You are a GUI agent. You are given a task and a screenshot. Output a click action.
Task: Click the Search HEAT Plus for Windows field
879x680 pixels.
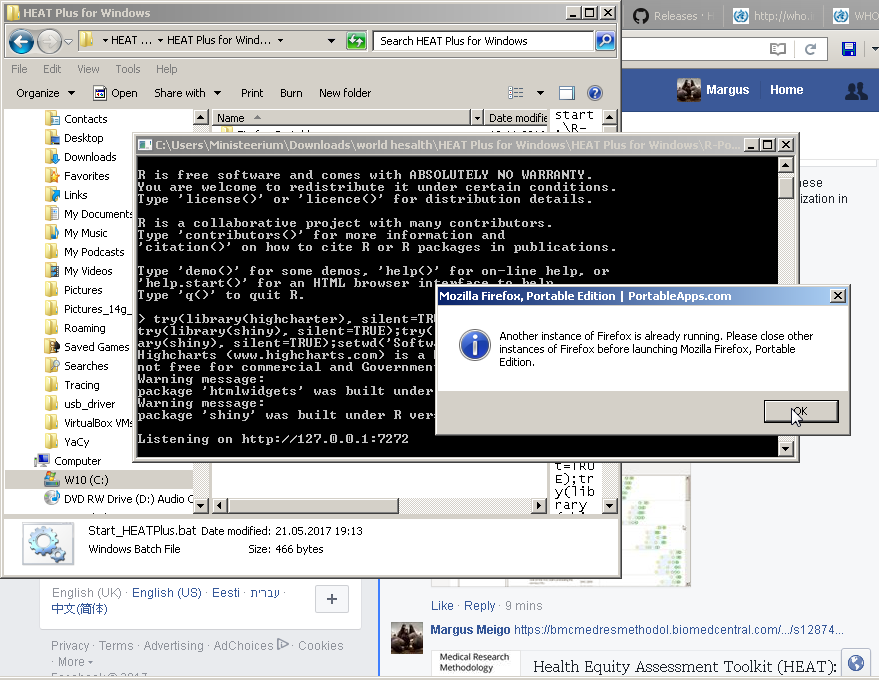point(483,41)
